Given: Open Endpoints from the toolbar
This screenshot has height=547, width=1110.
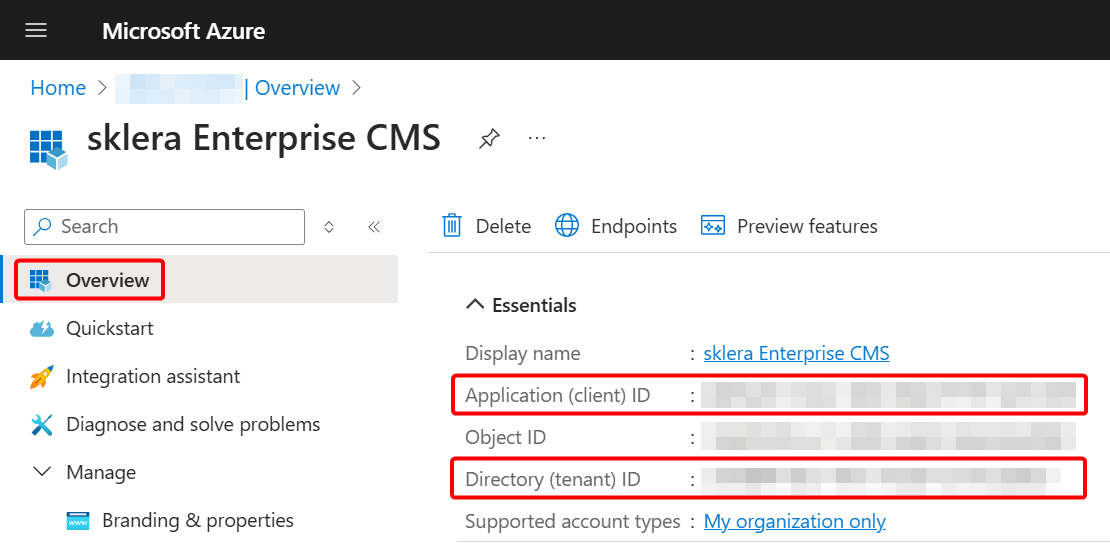Looking at the screenshot, I should click(634, 226).
